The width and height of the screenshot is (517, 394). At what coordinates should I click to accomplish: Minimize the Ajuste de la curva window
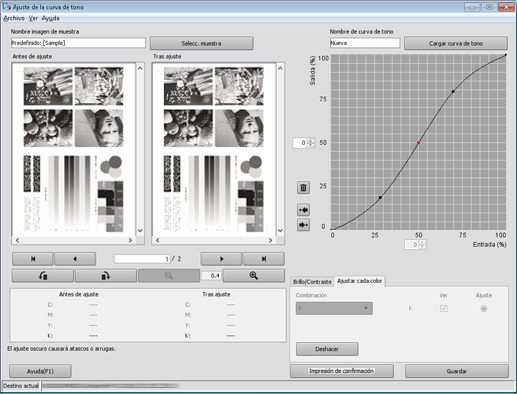coord(472,7)
